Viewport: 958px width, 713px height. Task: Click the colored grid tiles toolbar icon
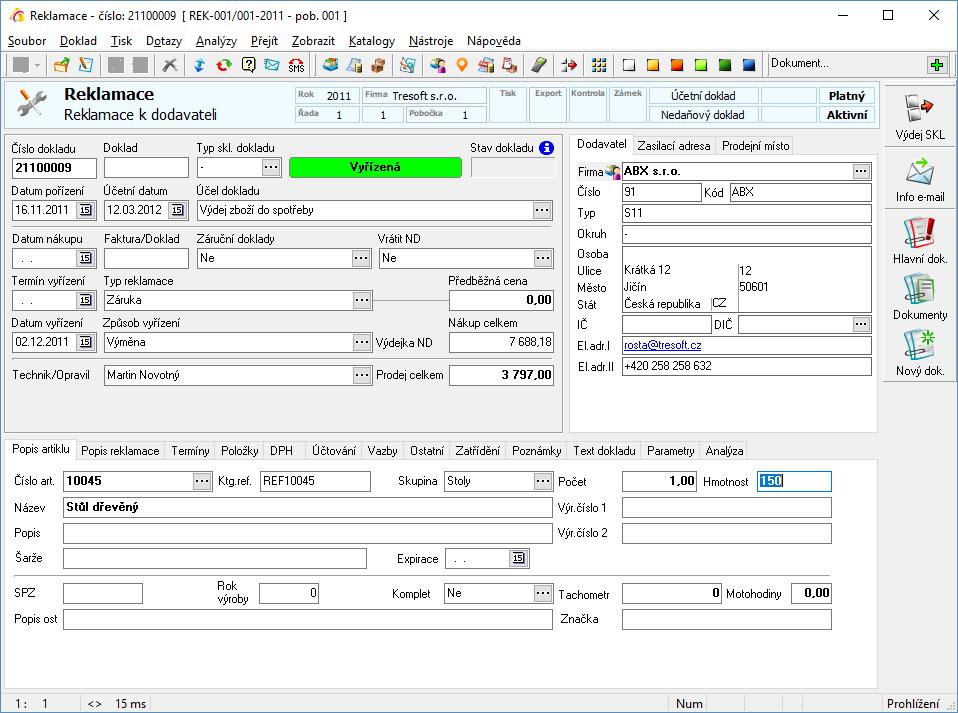click(599, 65)
